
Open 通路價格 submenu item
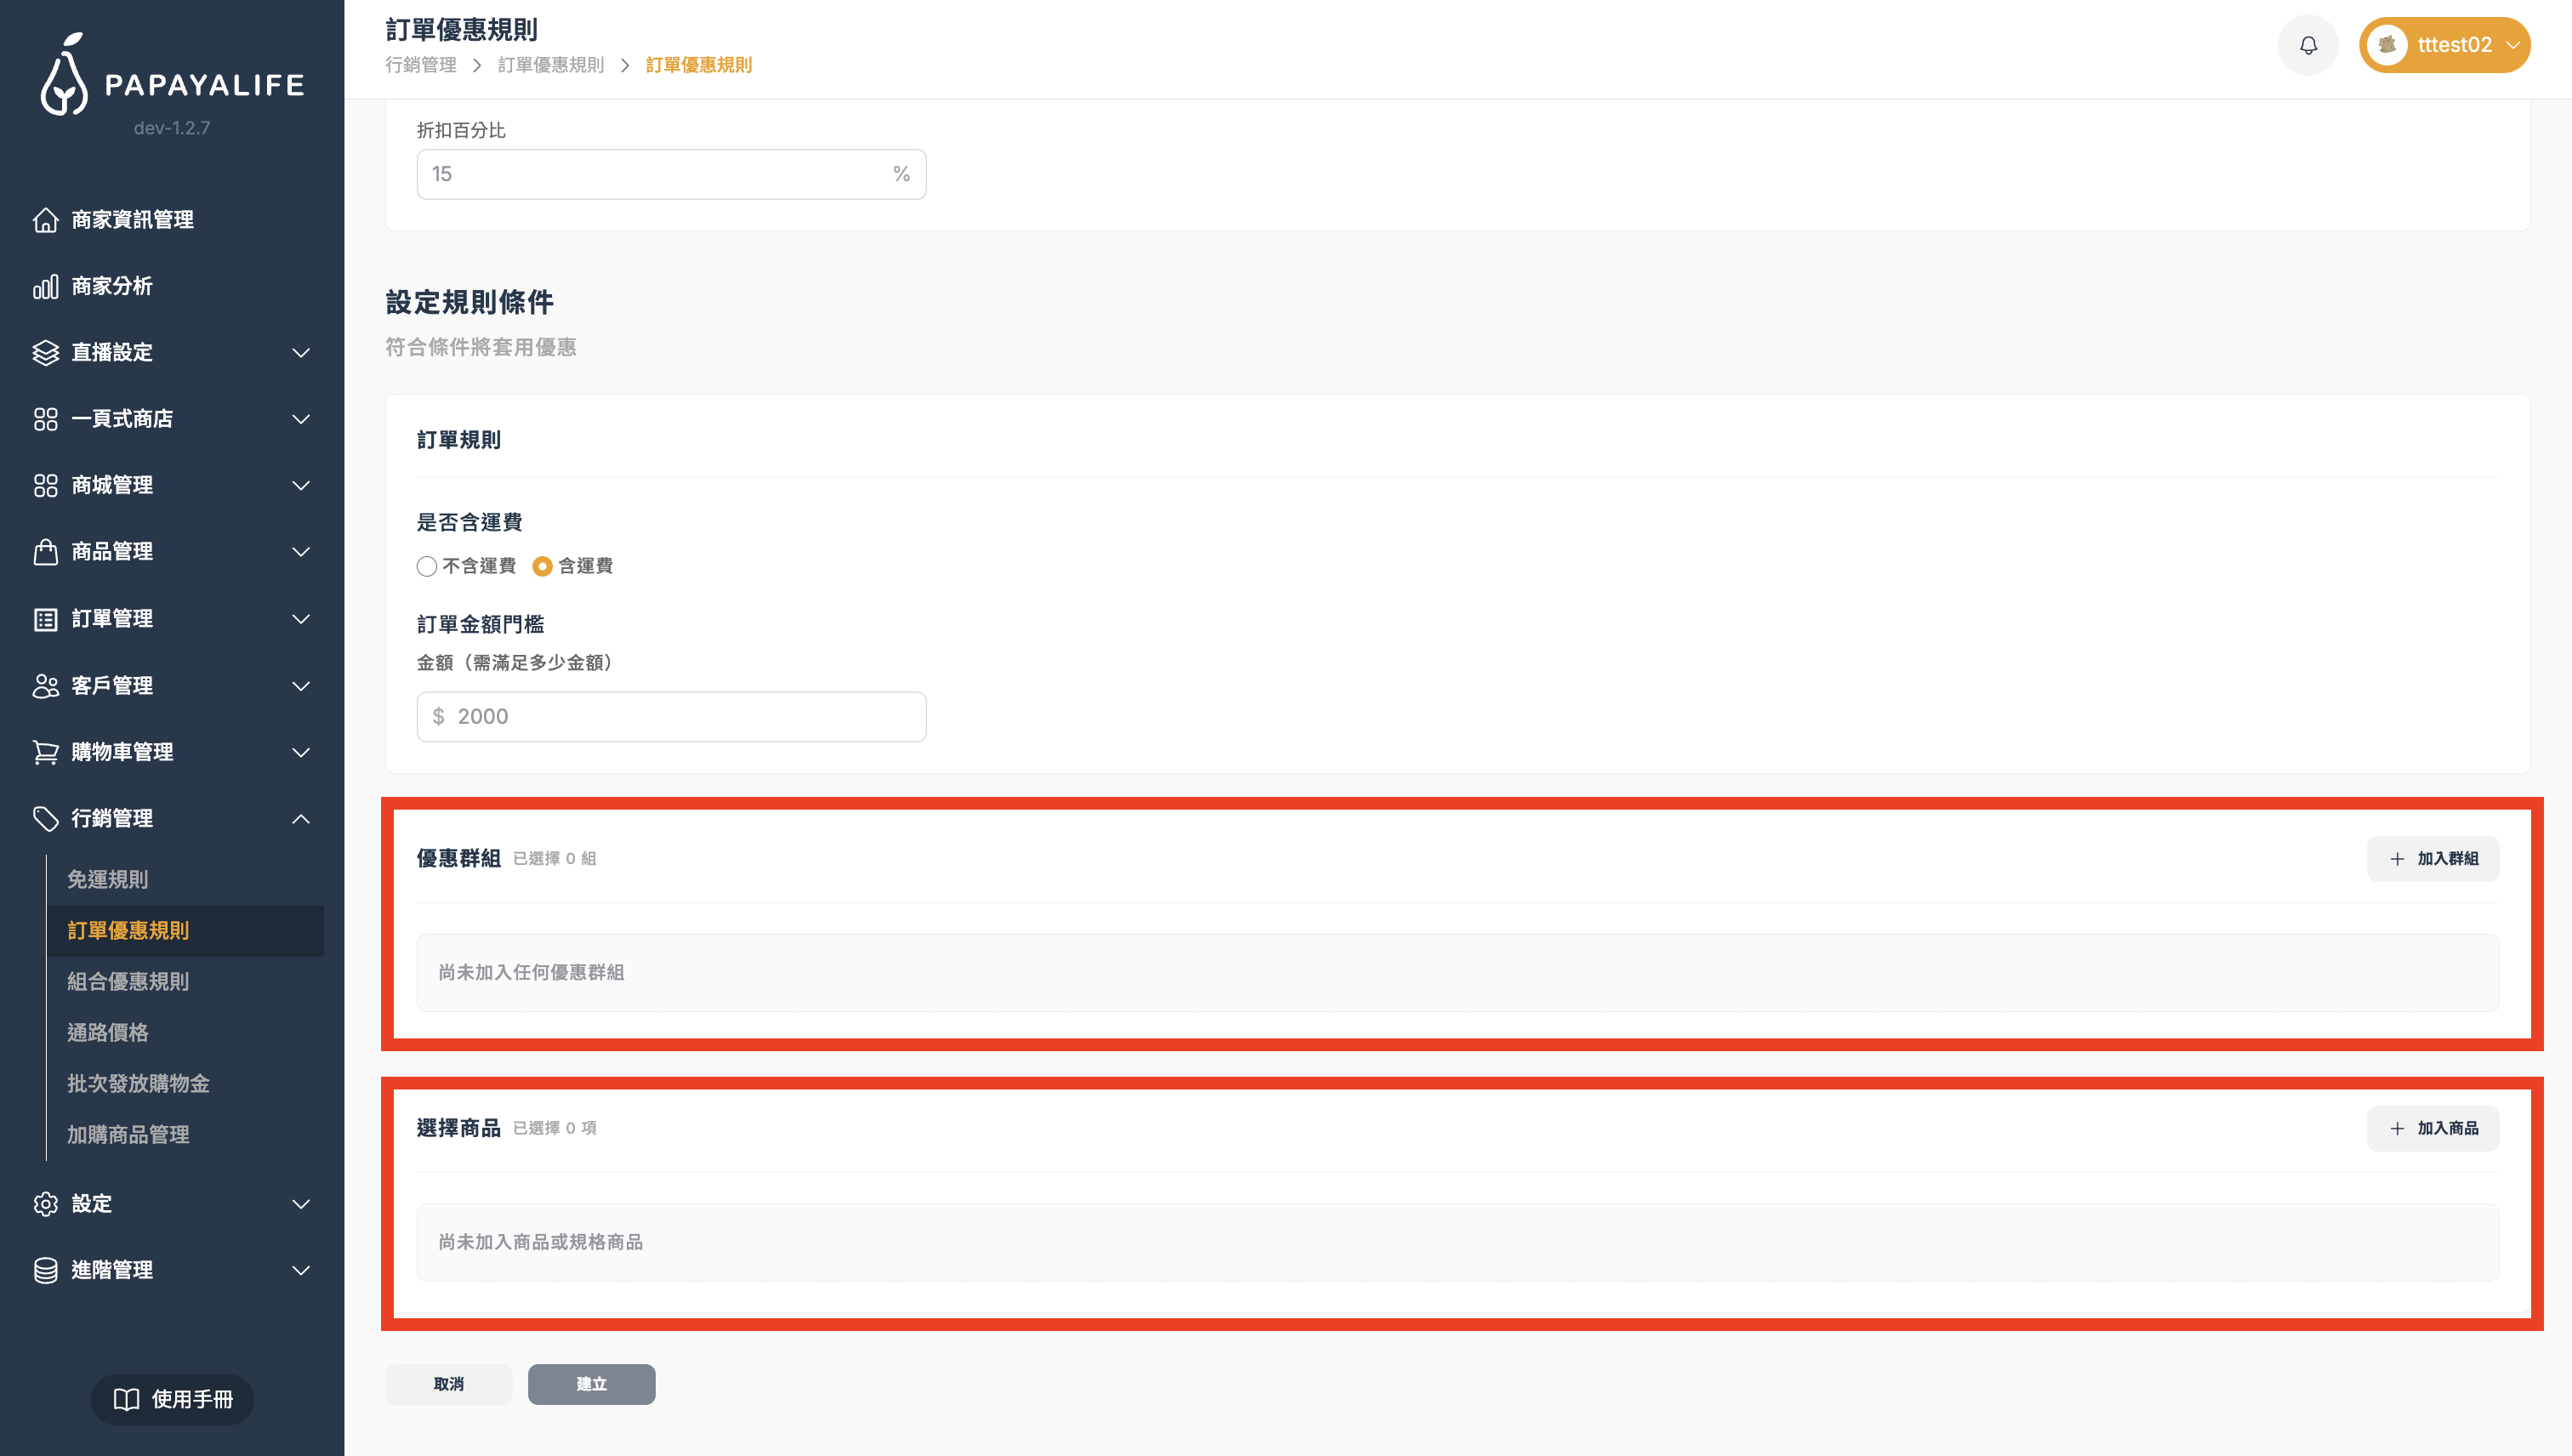coord(108,1032)
